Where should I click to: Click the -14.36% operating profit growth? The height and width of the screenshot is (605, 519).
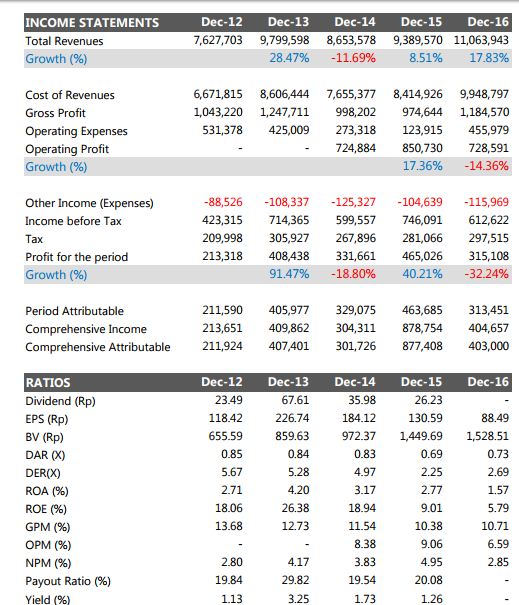click(486, 166)
